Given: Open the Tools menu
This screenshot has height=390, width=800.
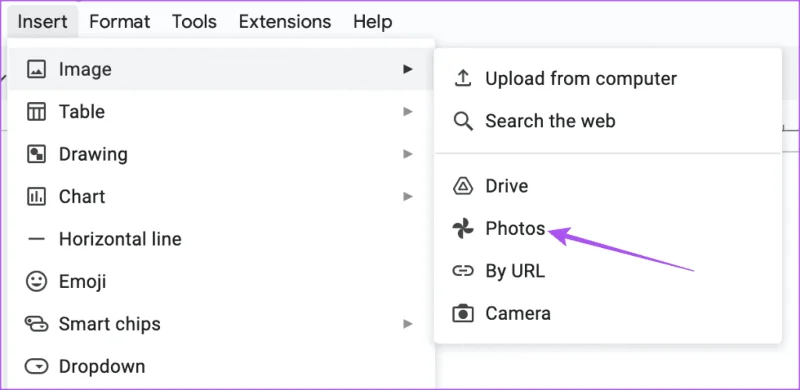Looking at the screenshot, I should click(x=194, y=22).
